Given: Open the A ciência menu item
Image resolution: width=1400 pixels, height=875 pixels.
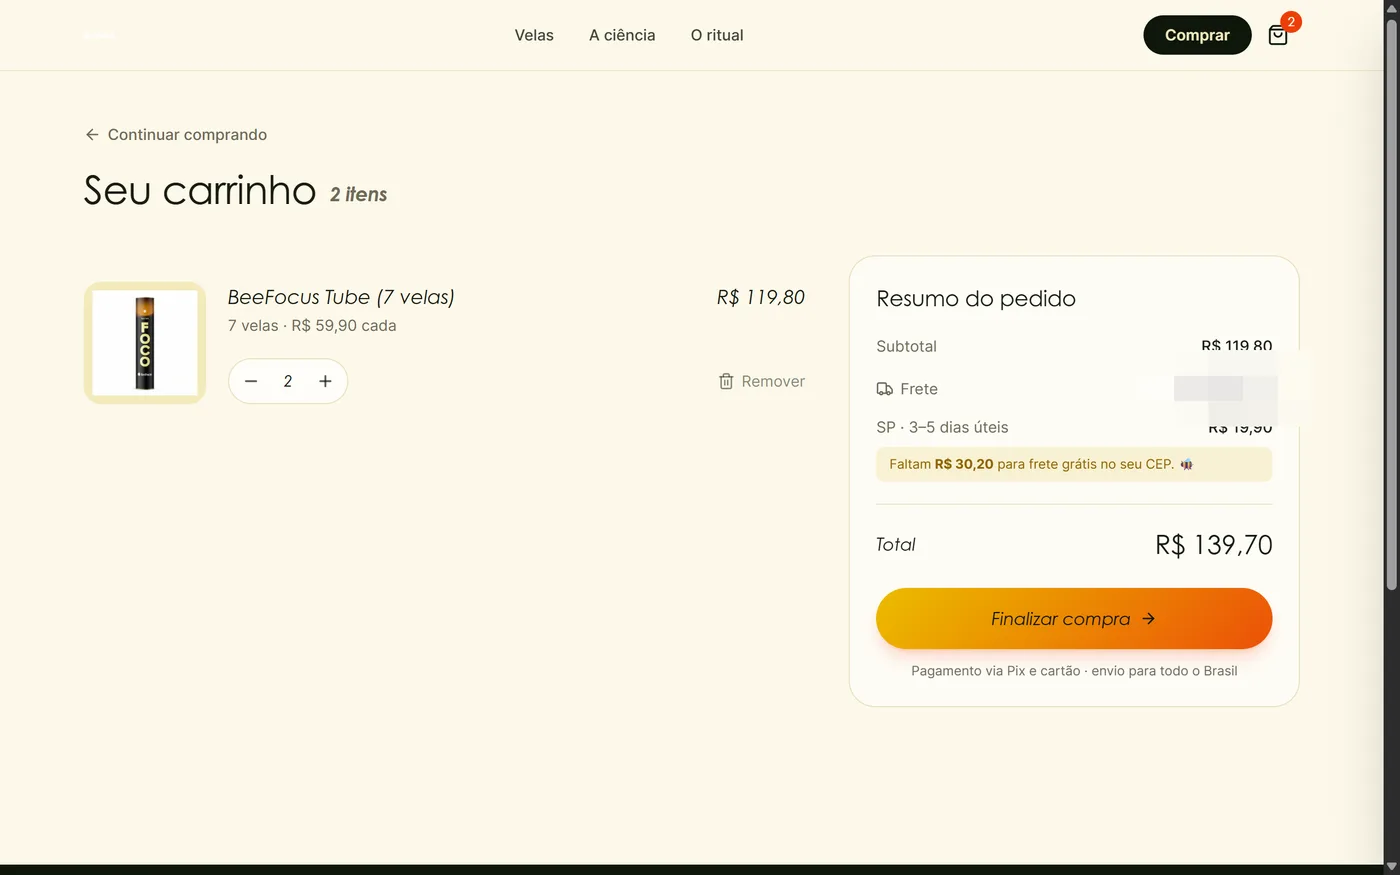Looking at the screenshot, I should [x=622, y=35].
